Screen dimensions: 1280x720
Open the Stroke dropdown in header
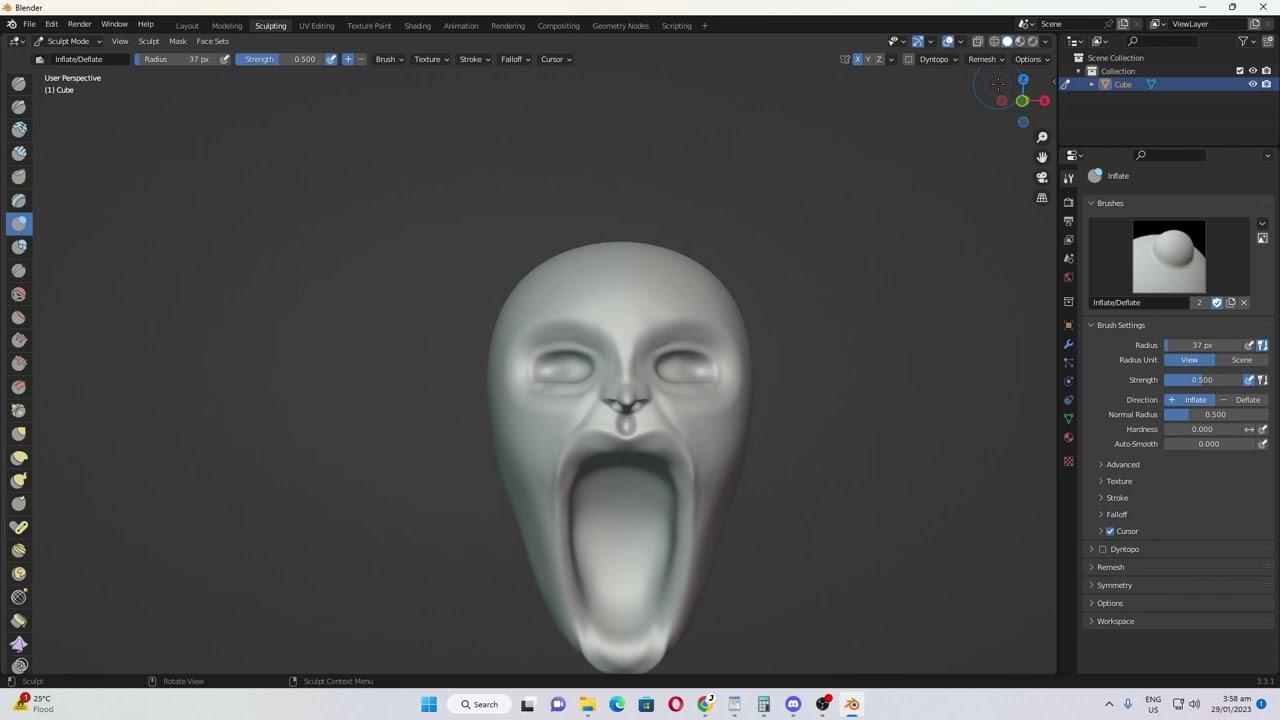[x=474, y=59]
